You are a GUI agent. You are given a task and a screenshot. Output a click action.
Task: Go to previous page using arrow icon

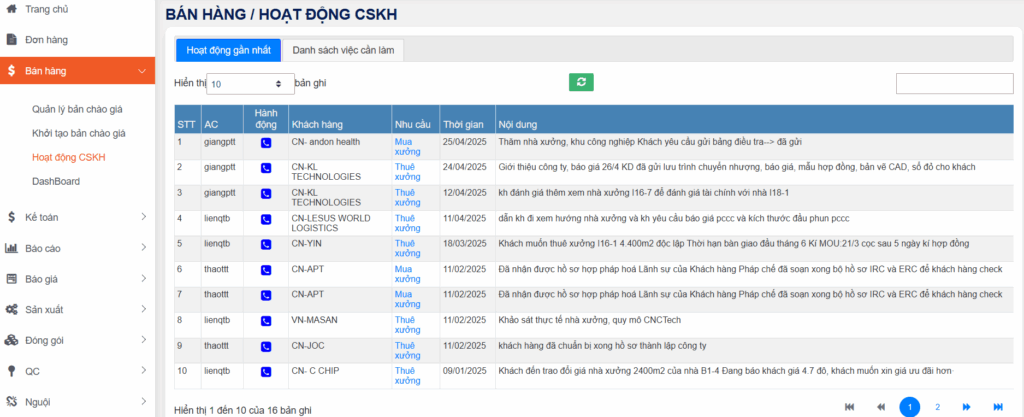881,407
